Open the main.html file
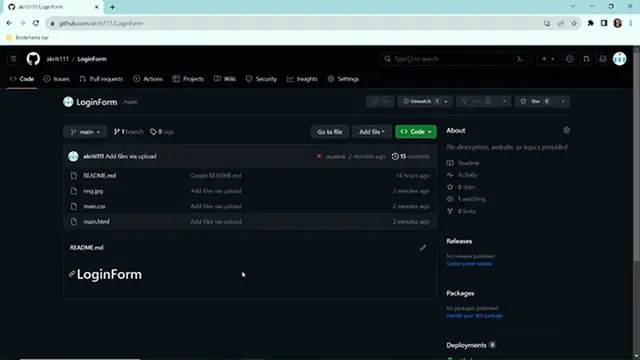This screenshot has width=640, height=360. coord(96,222)
